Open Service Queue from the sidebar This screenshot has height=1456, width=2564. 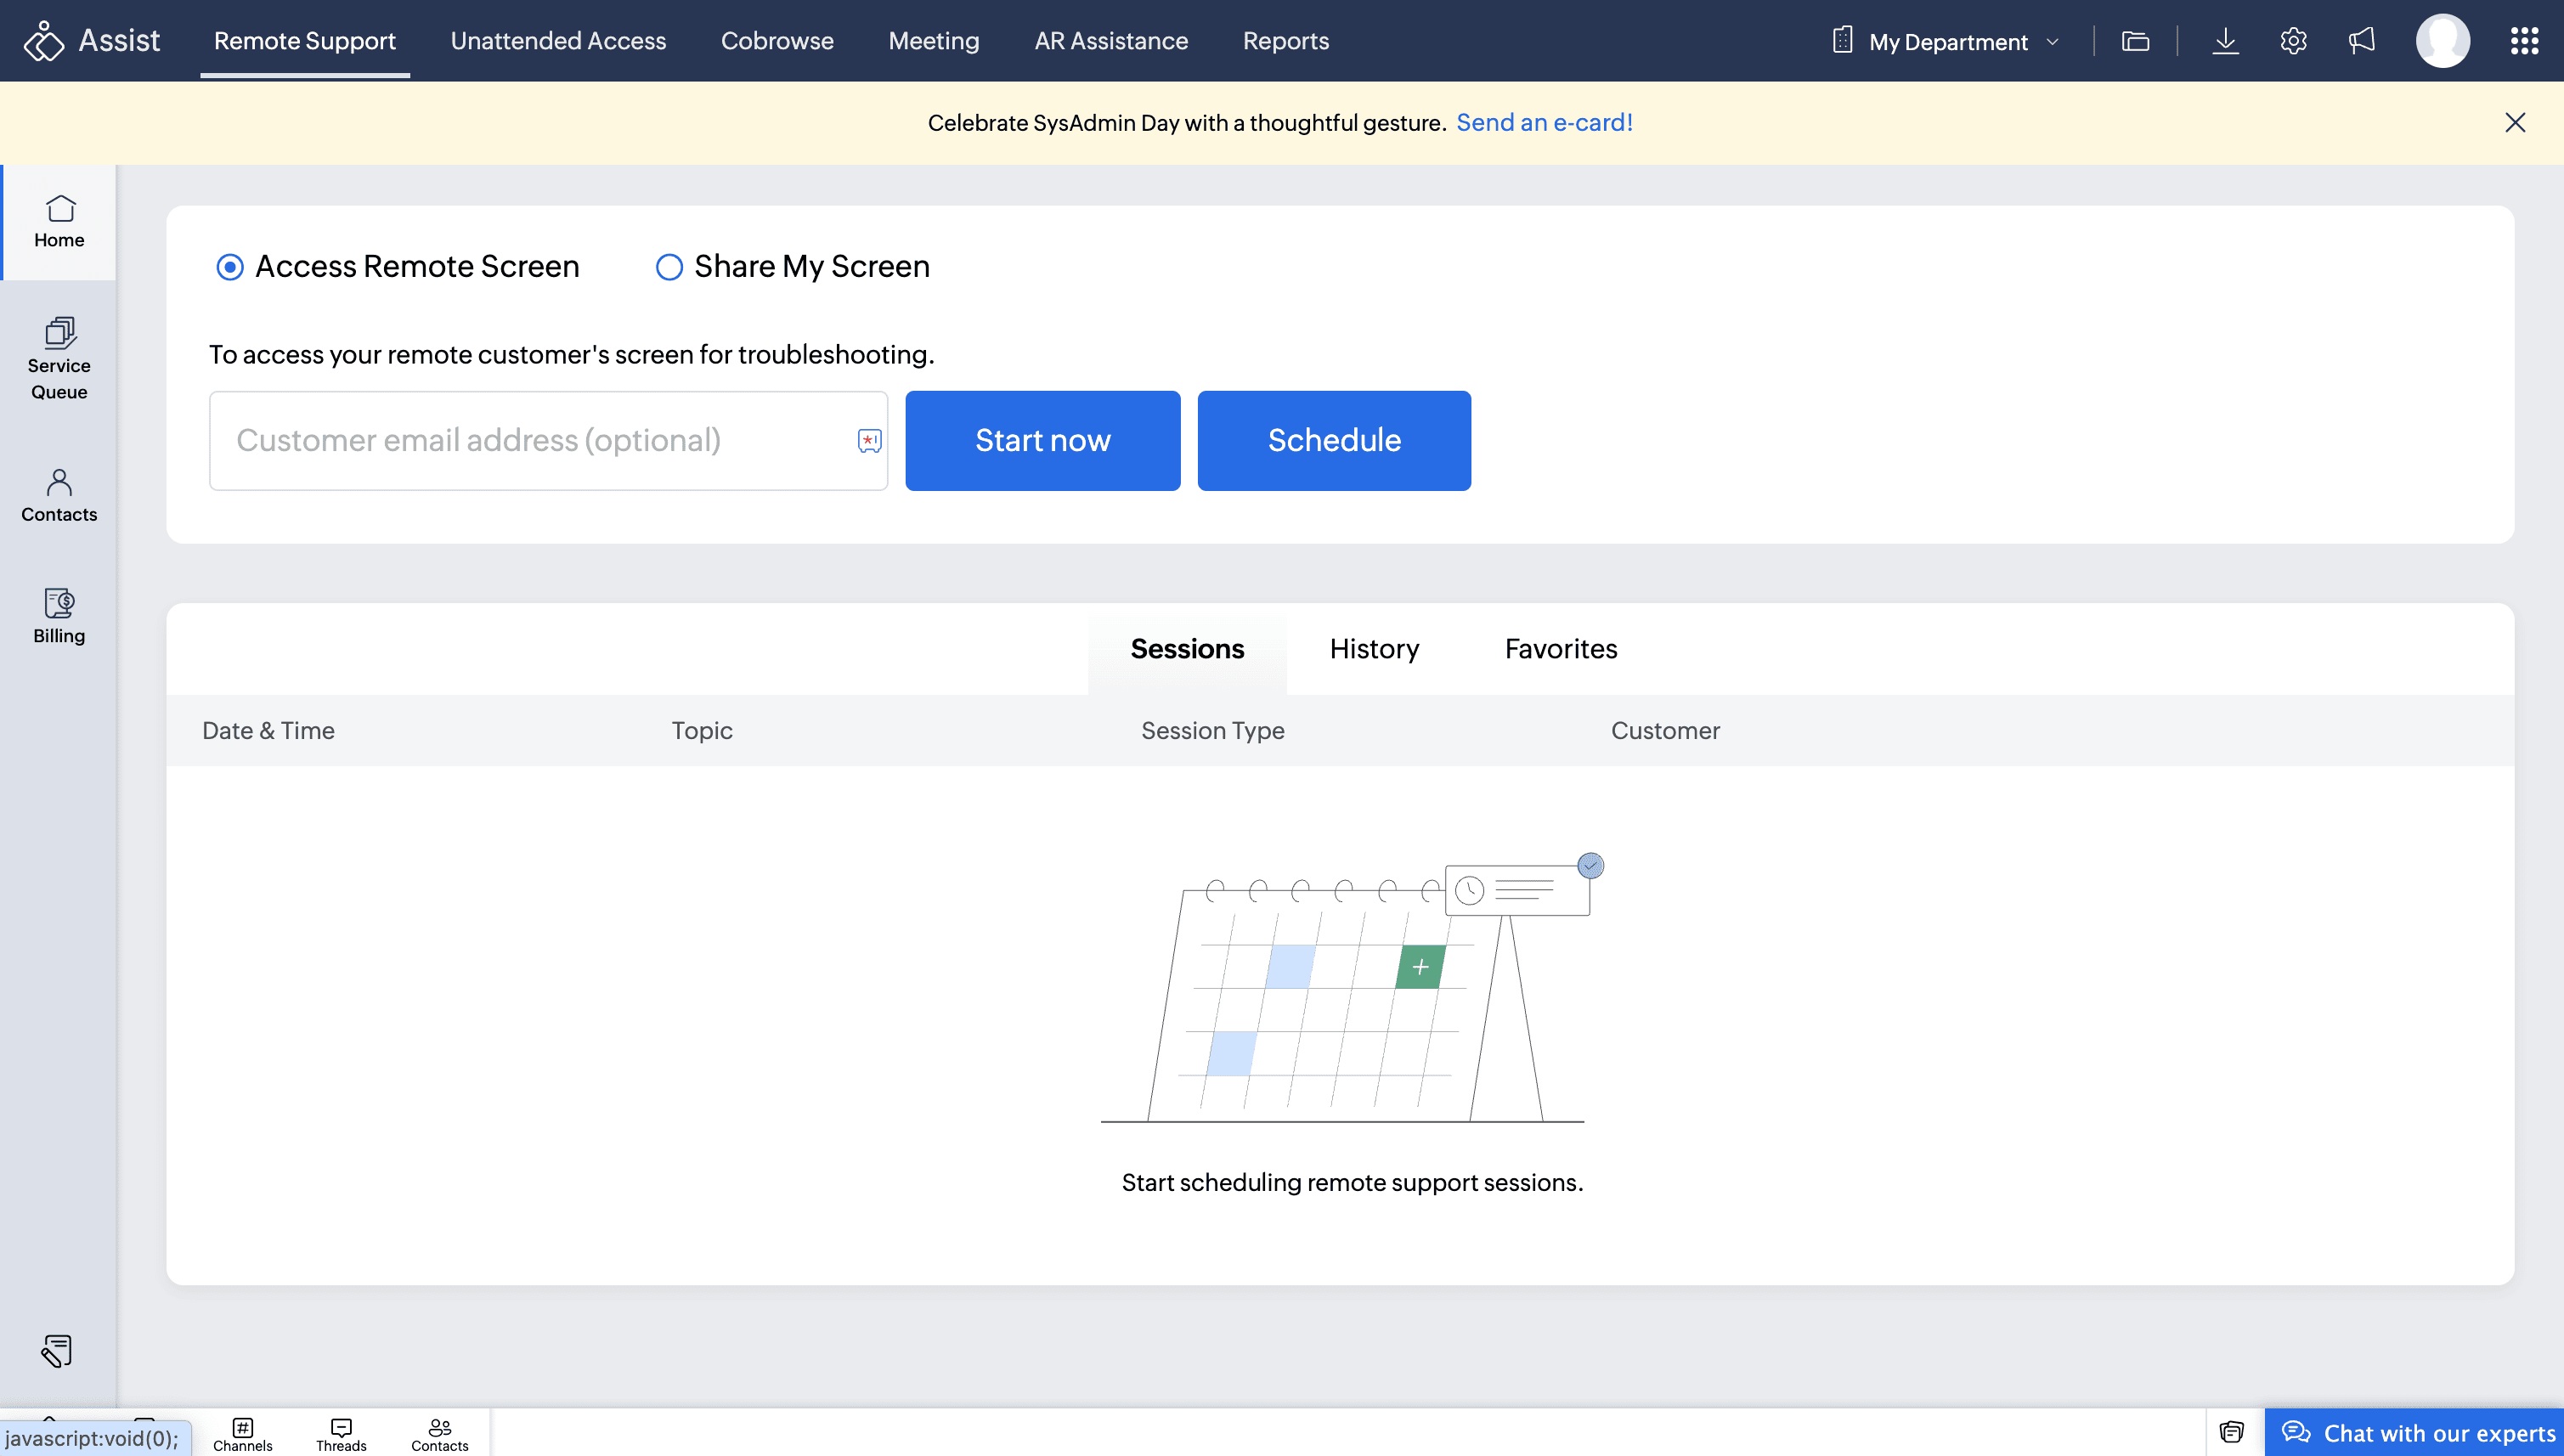click(59, 358)
